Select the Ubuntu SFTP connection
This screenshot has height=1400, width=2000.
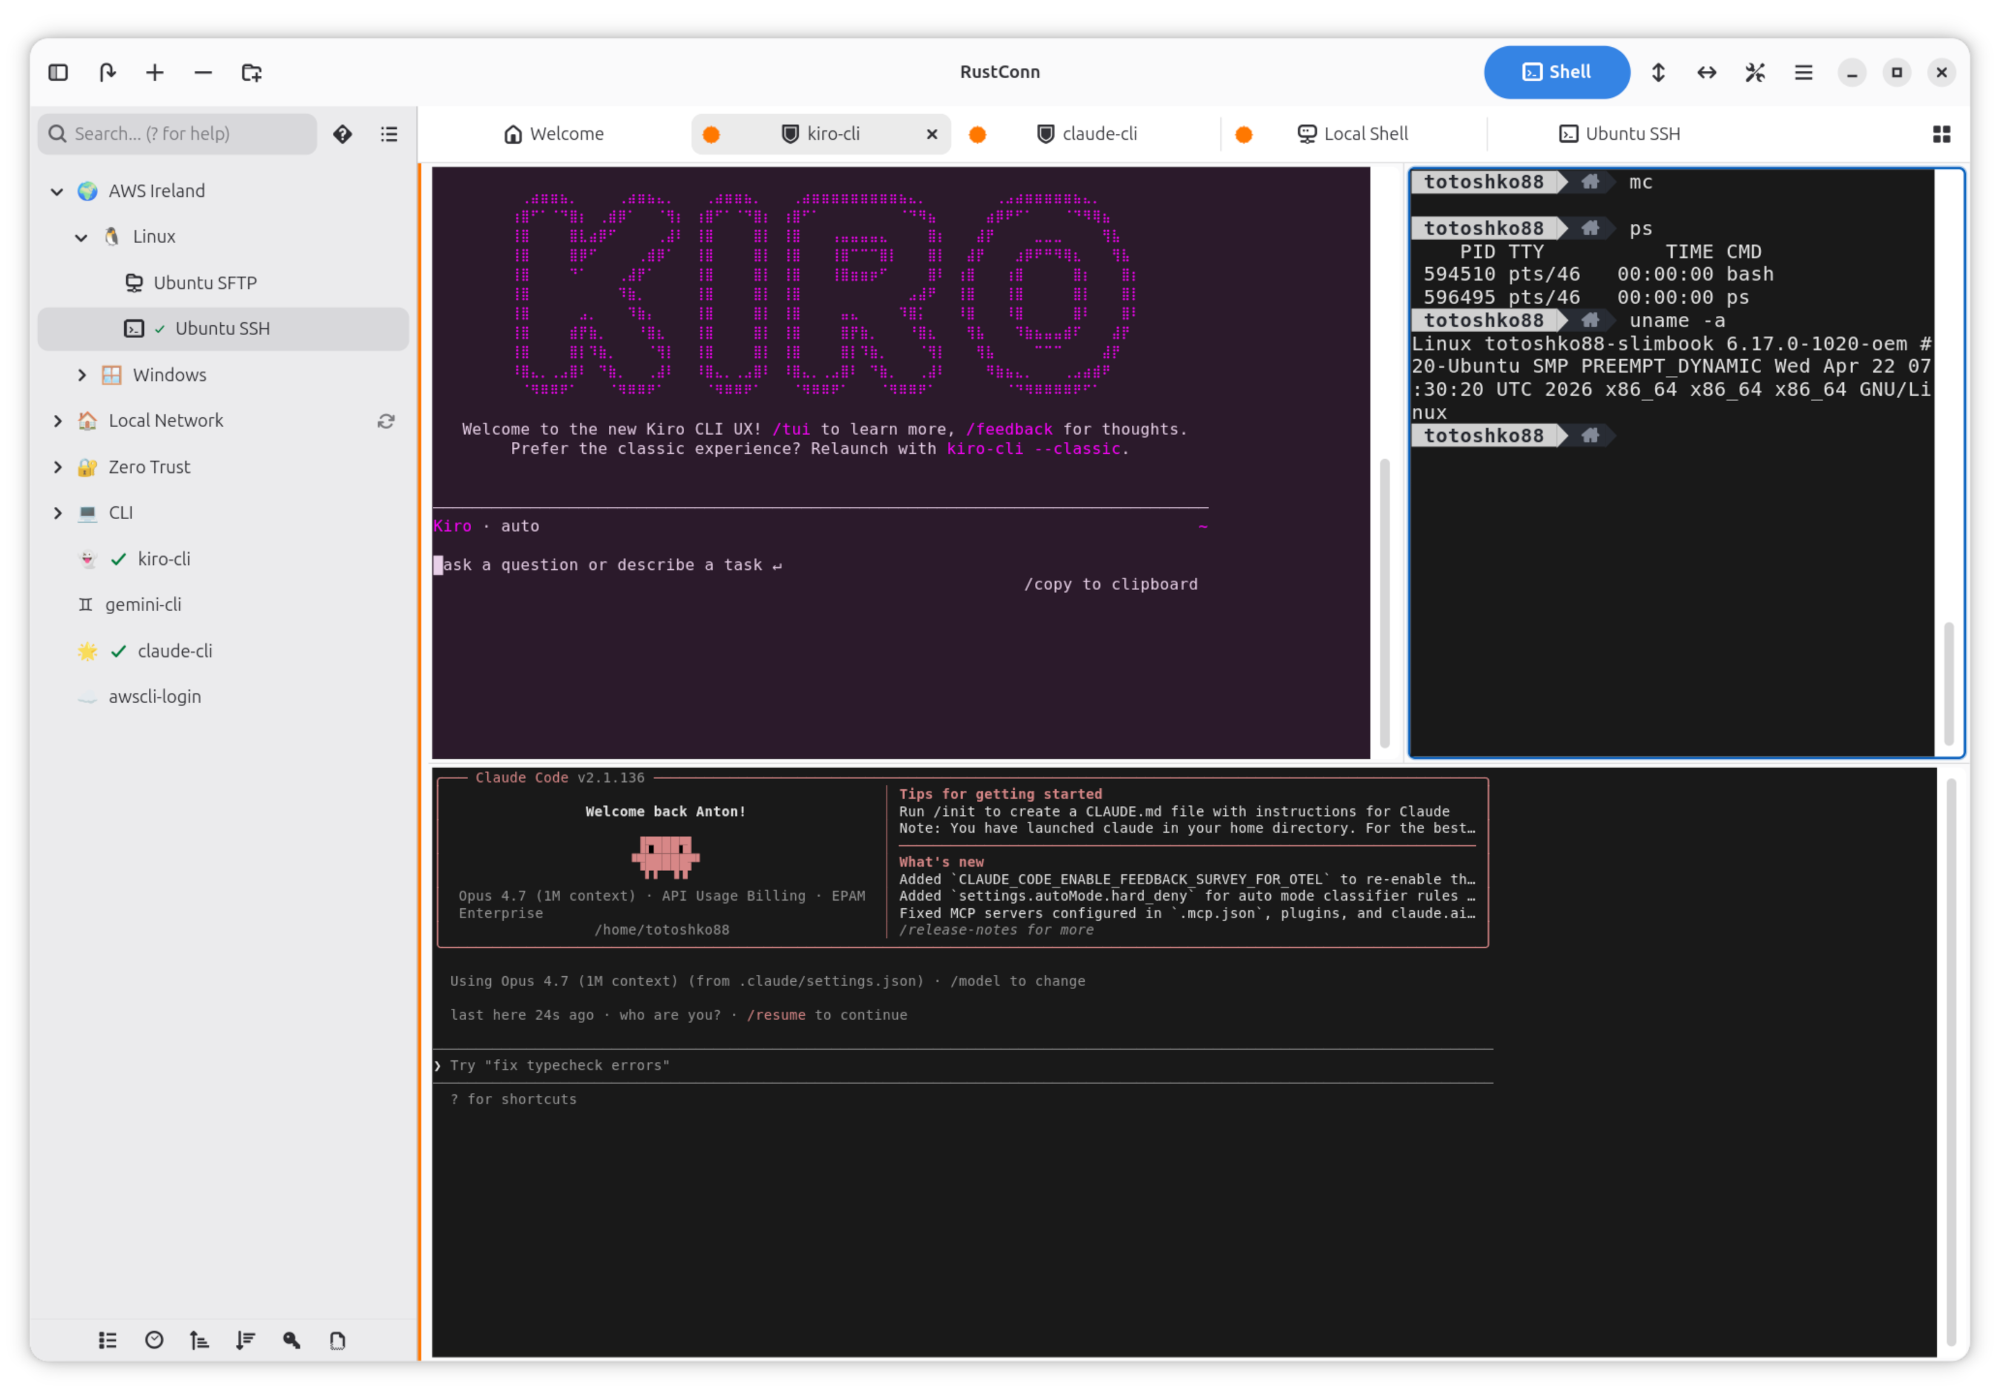223,283
